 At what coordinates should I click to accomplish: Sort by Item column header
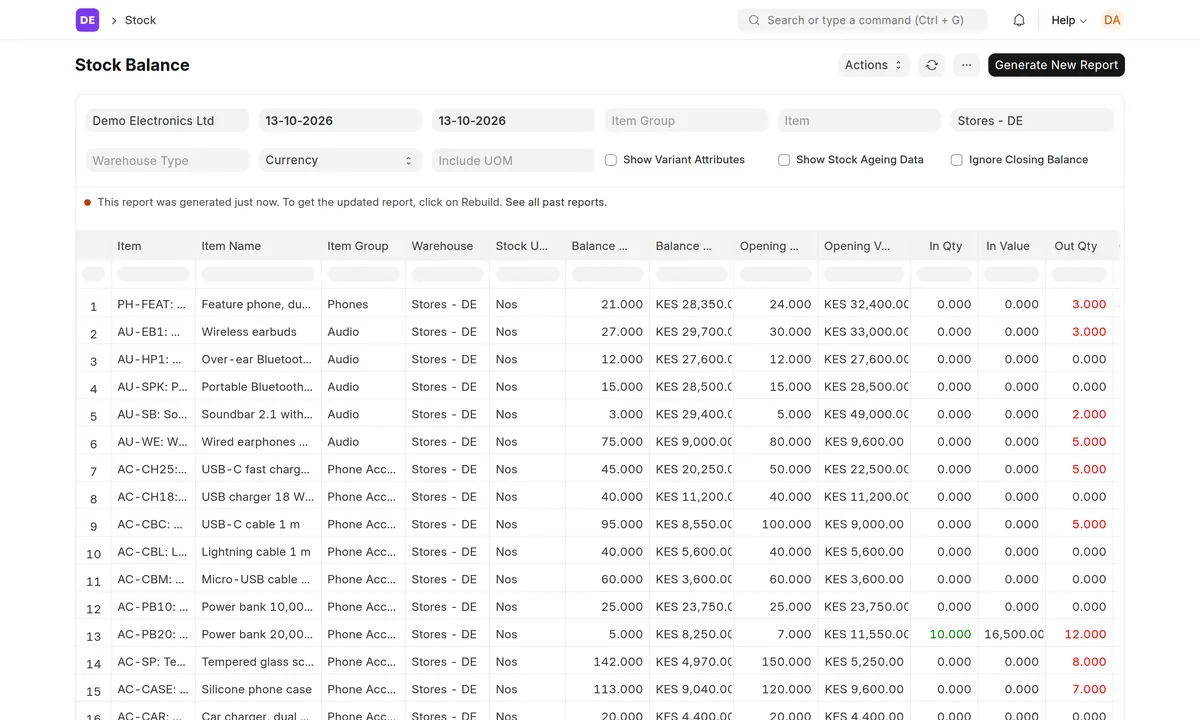pos(152,246)
